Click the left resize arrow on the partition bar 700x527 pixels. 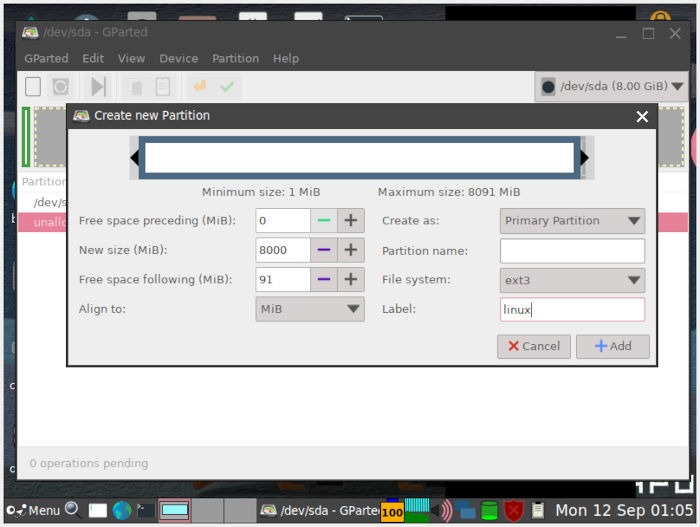(134, 158)
